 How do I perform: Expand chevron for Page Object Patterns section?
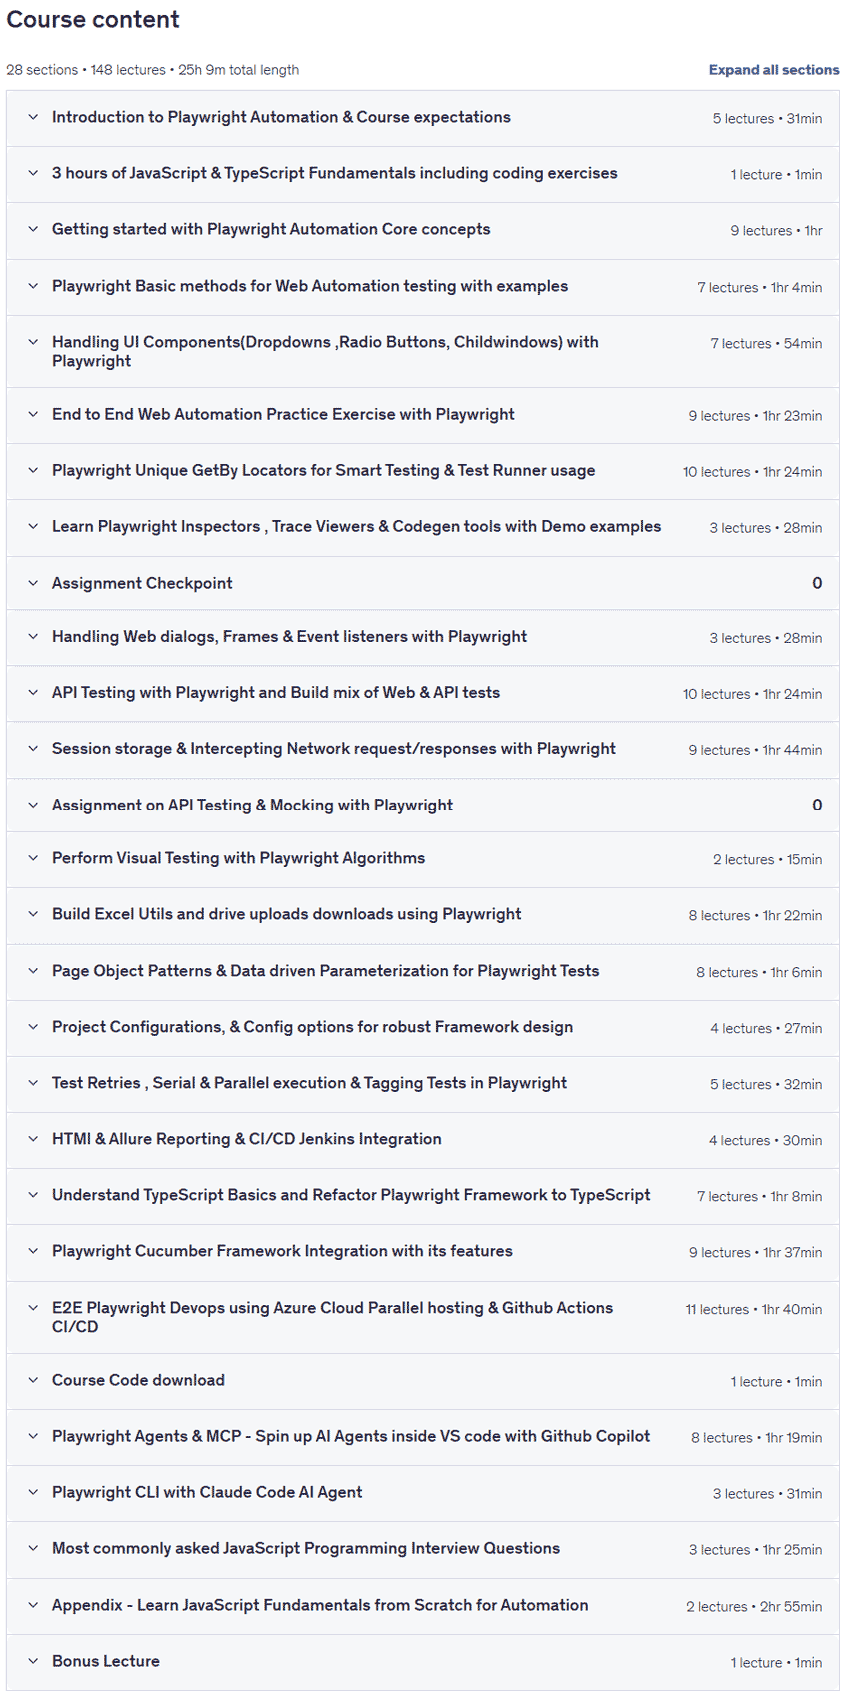[33, 971]
